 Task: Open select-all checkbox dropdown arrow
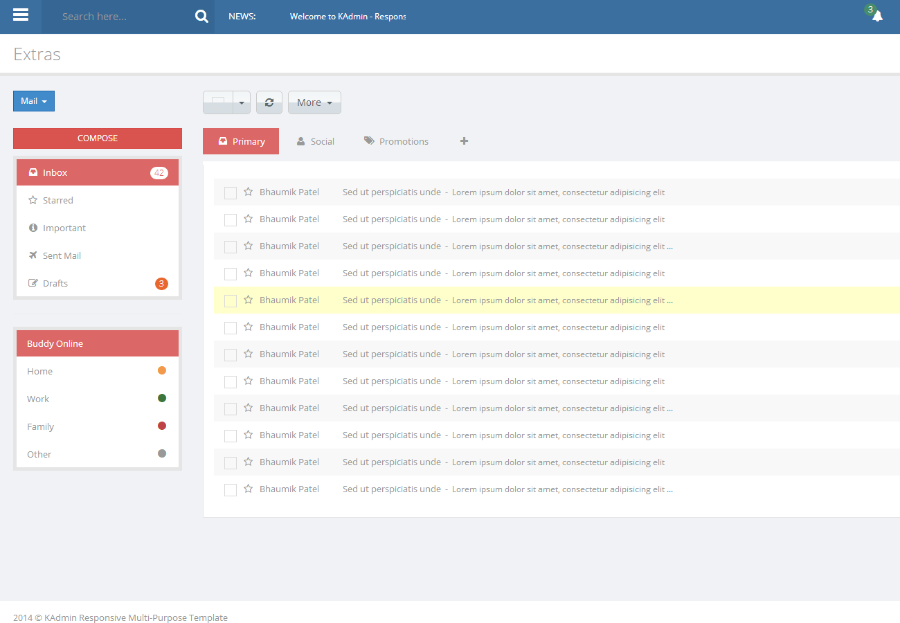click(x=242, y=103)
